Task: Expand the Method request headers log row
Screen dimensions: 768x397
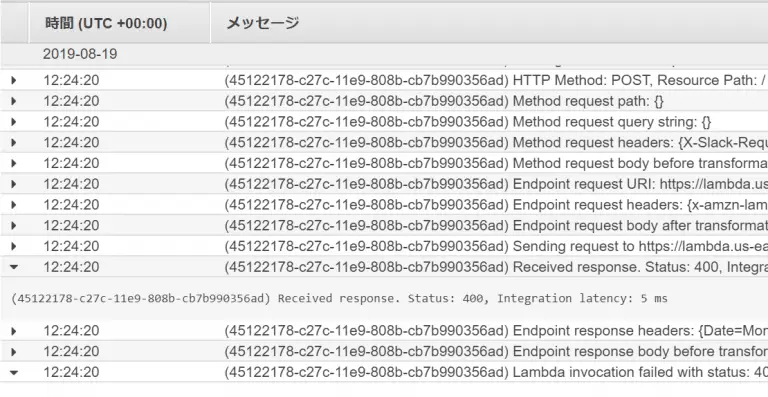Action: 14,142
